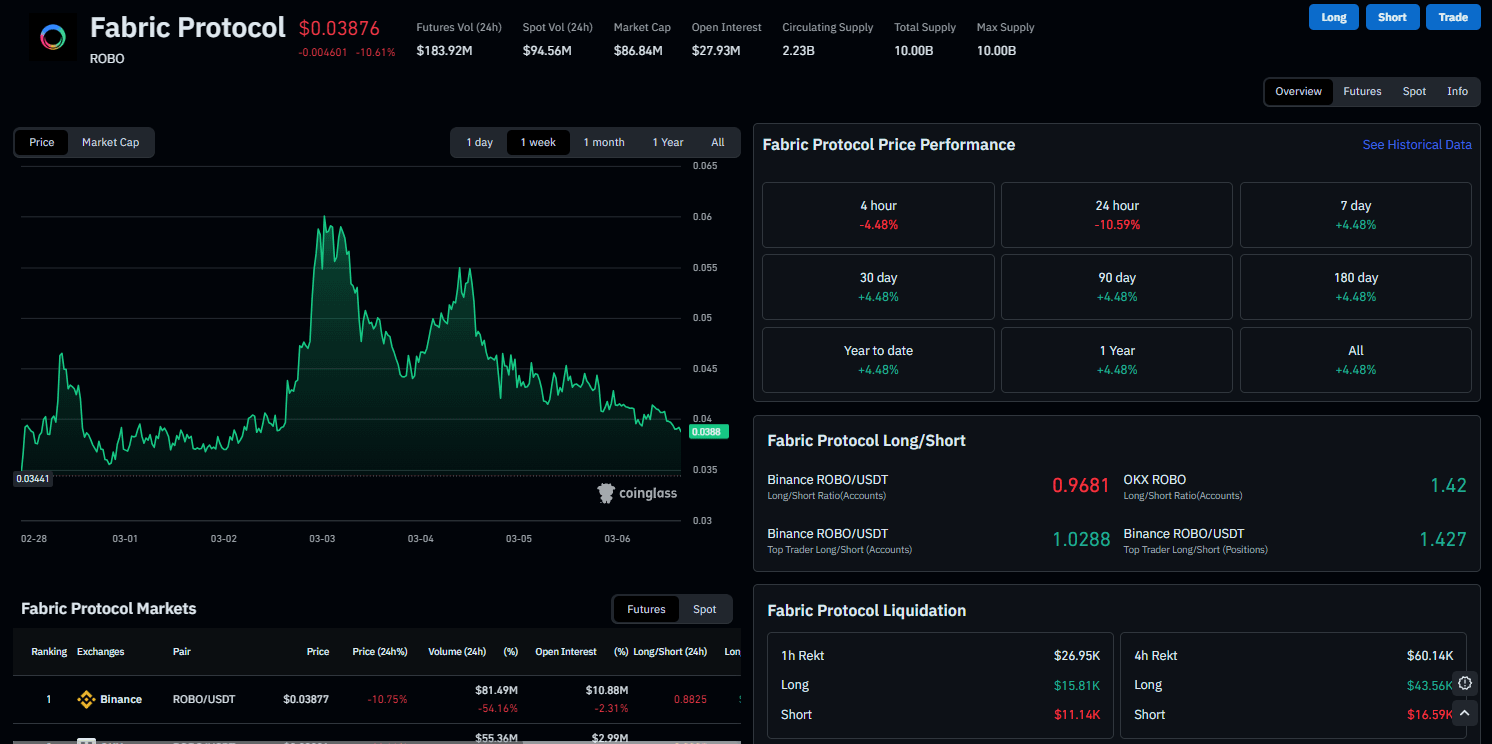
Task: Click the Fabric Protocol coin logo
Action: [x=53, y=39]
